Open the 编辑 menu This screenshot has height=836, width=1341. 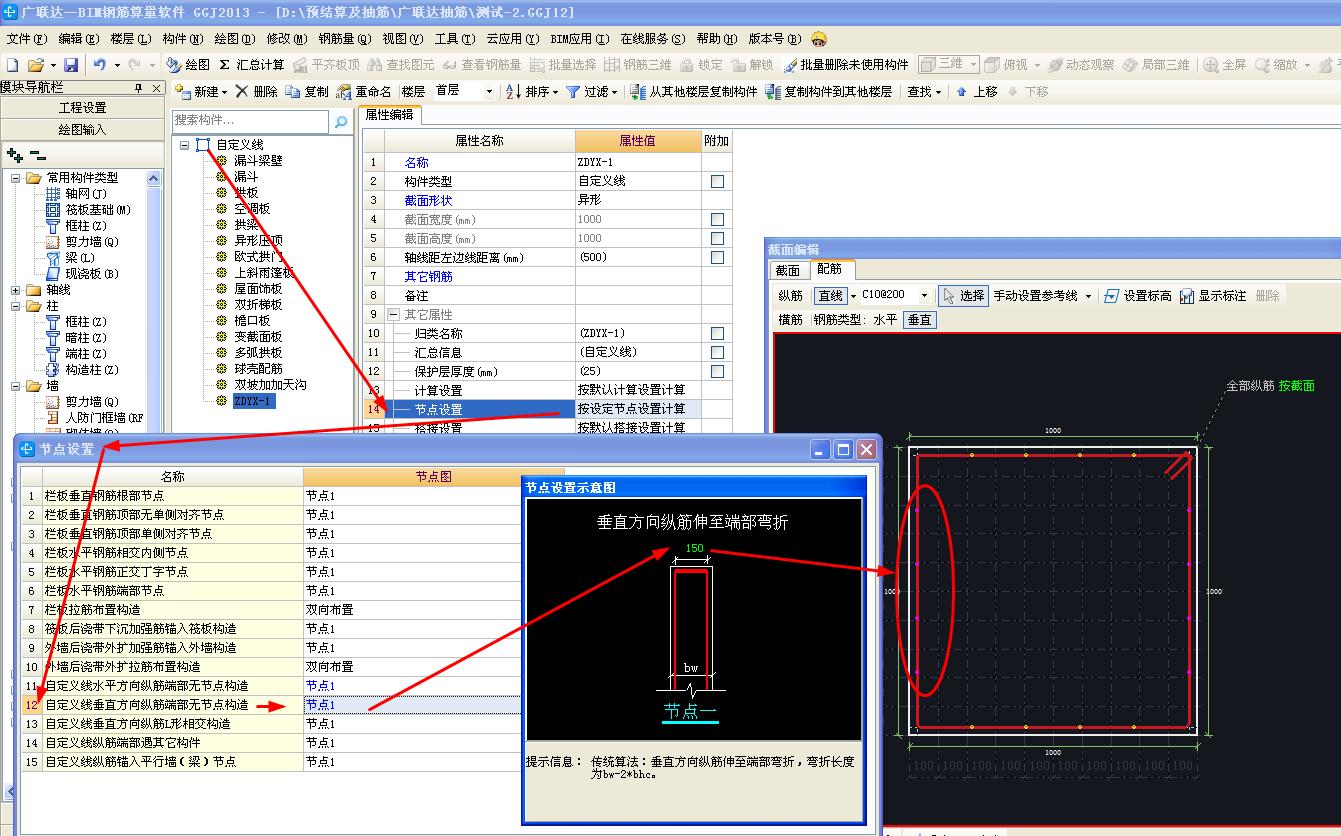tap(79, 39)
